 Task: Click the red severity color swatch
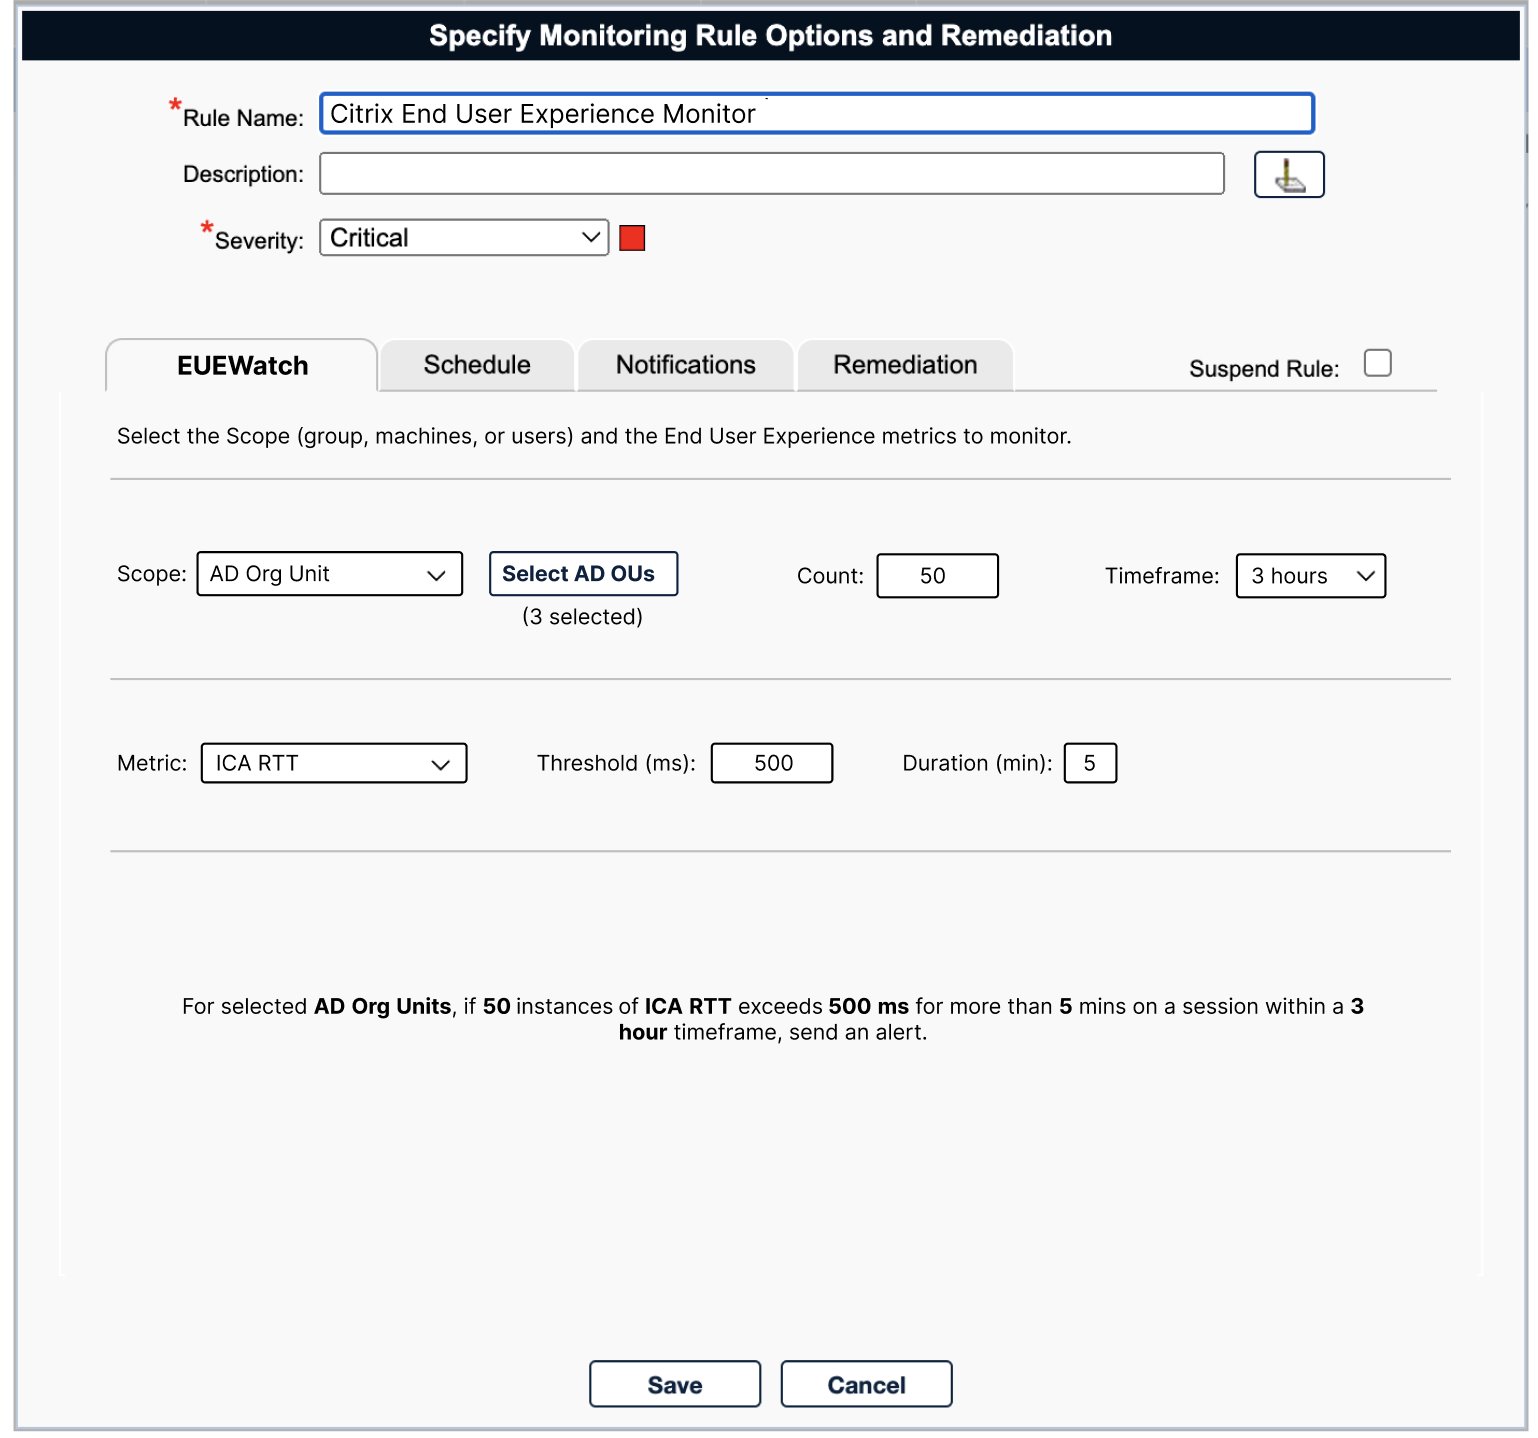click(632, 238)
